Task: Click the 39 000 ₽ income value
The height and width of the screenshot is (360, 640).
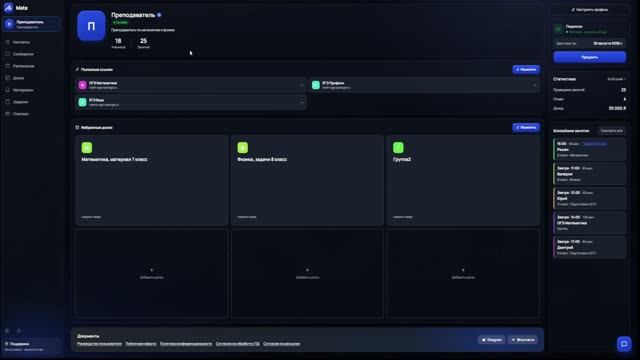Action: coord(617,109)
